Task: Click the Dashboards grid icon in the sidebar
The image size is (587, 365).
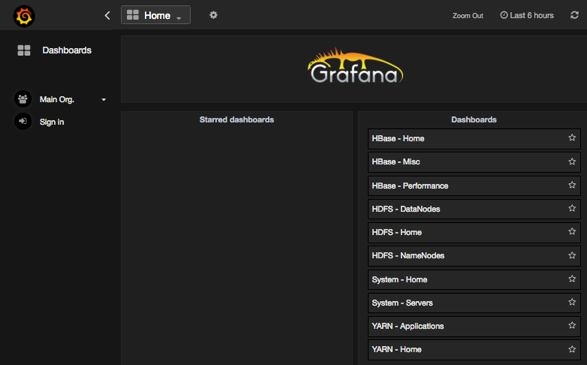Action: pos(24,50)
